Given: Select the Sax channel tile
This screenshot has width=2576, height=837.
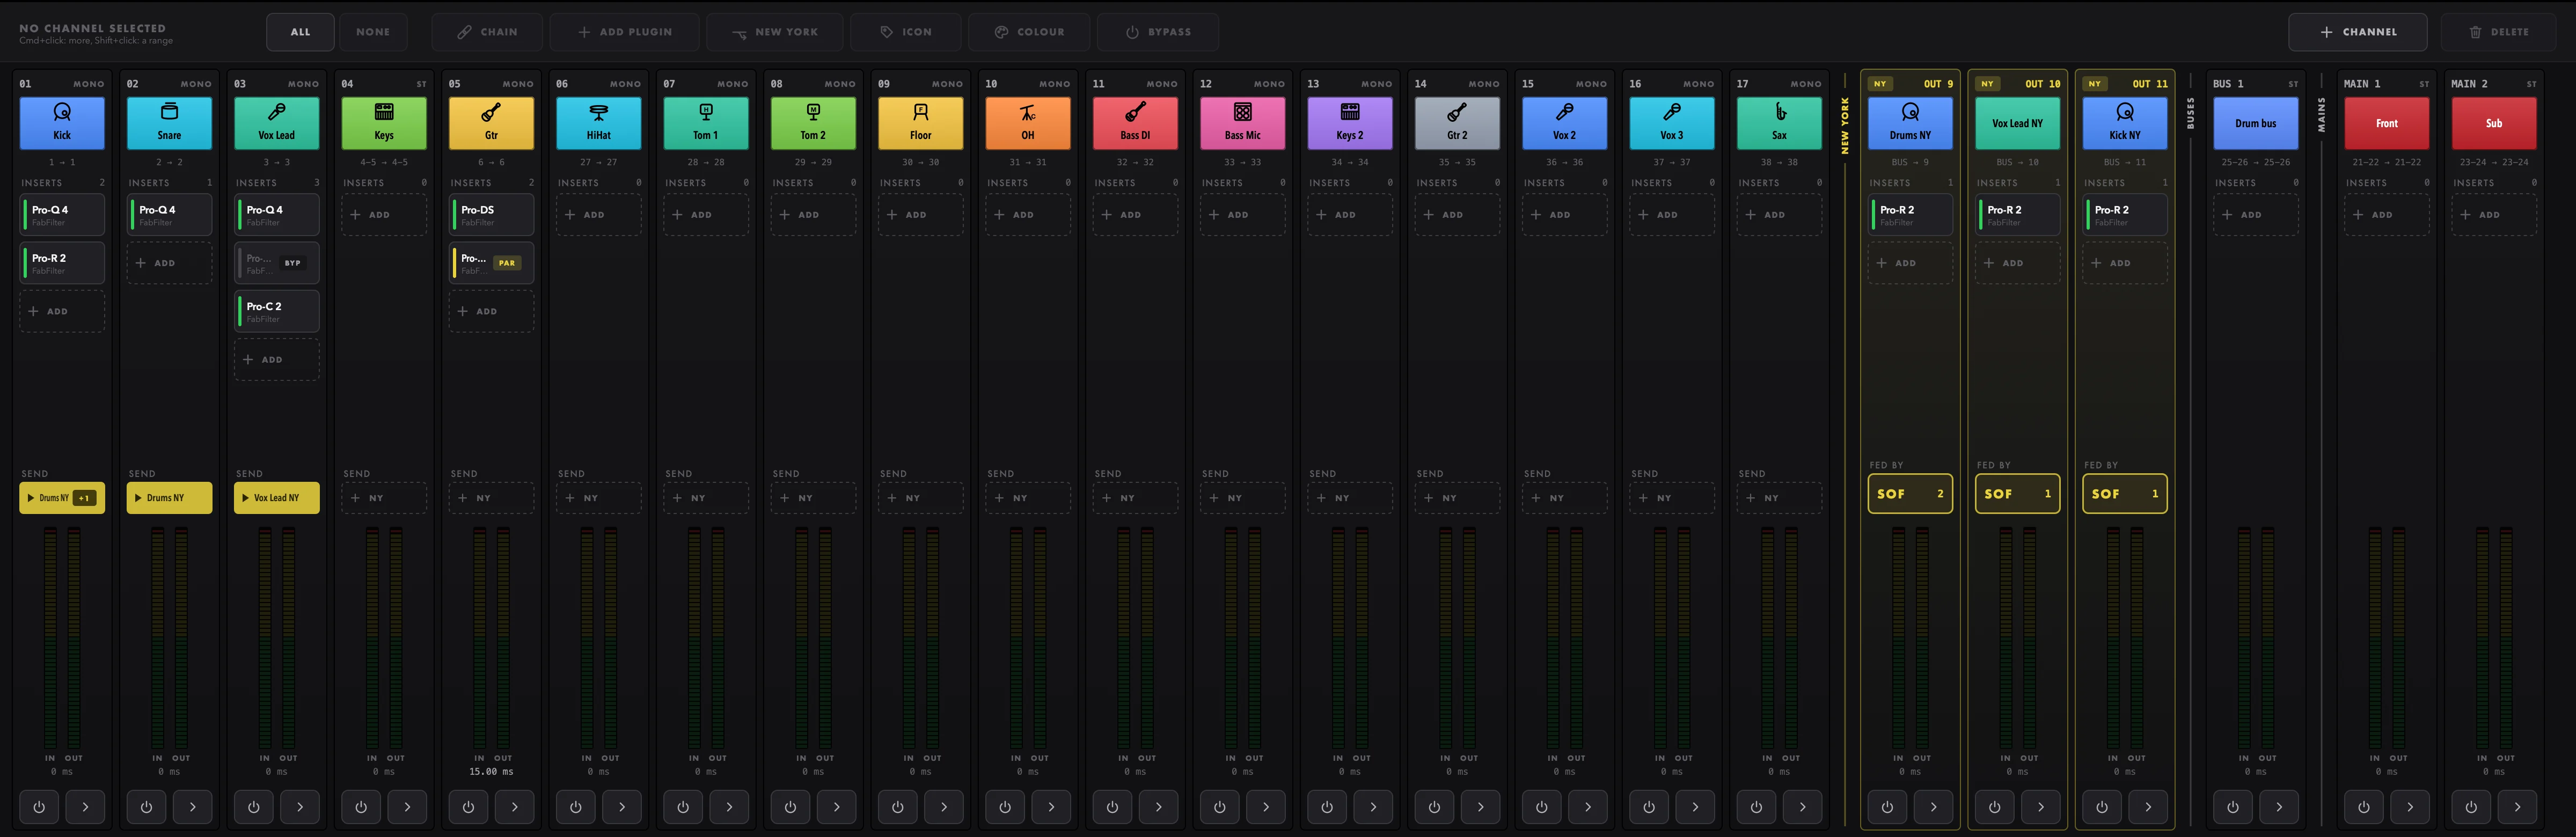Looking at the screenshot, I should coord(1779,123).
